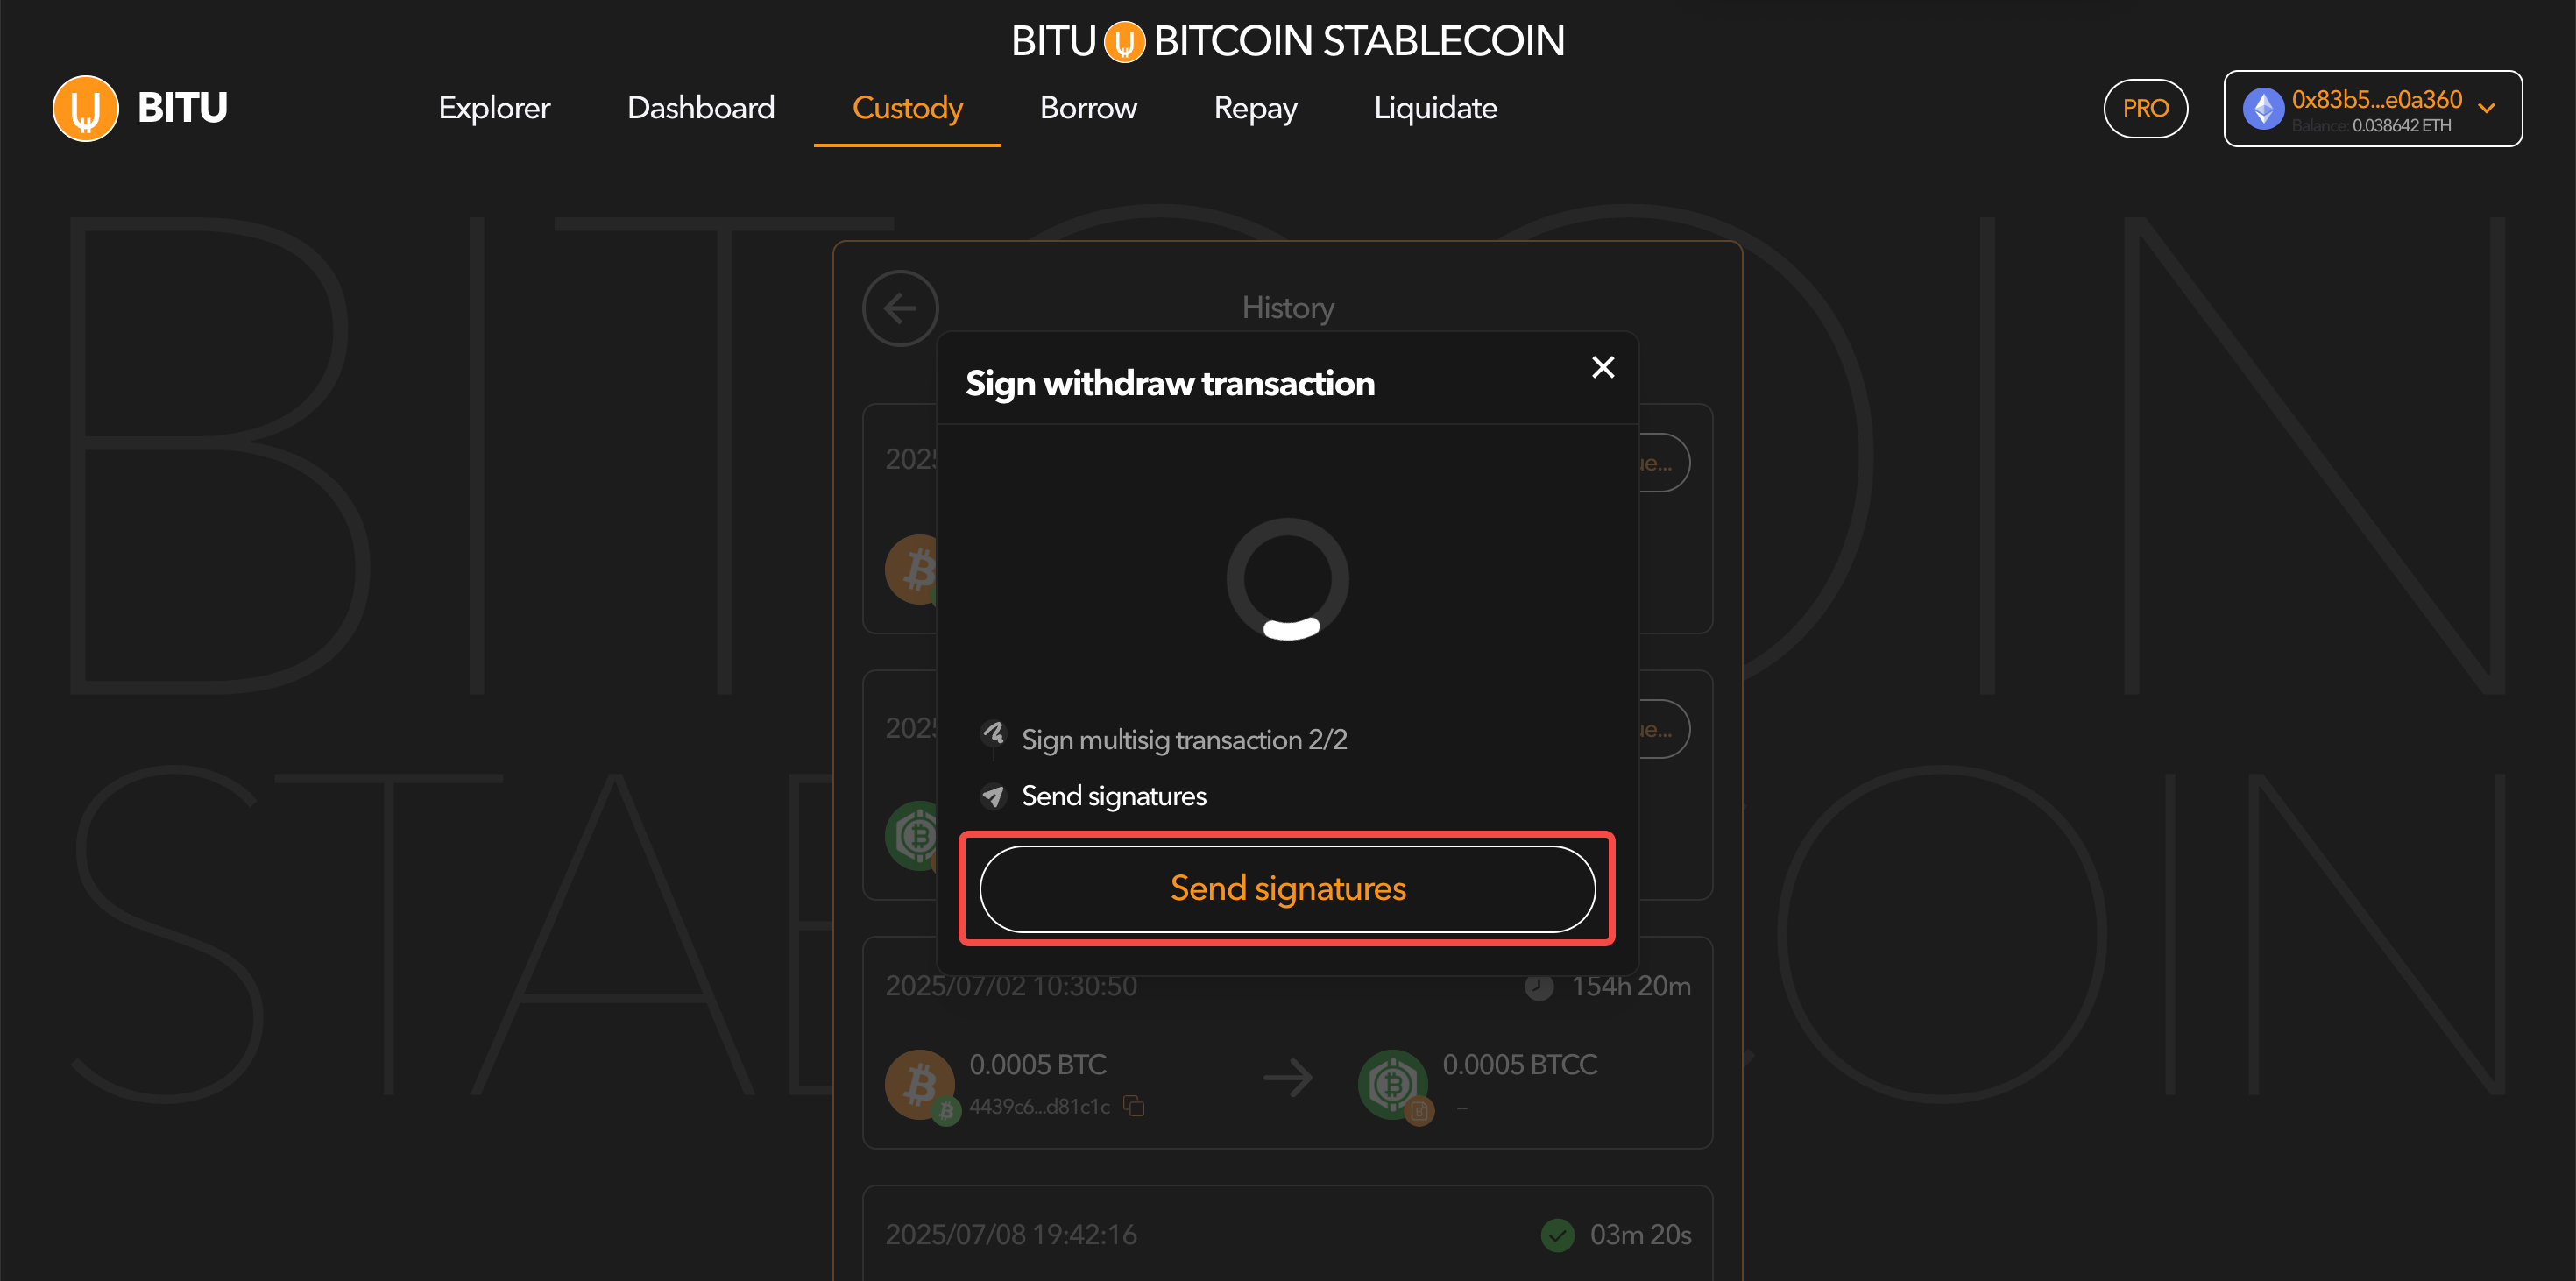Click the Sign multisig transaction step icon
Viewport: 2576px width, 1281px height.
[x=992, y=735]
